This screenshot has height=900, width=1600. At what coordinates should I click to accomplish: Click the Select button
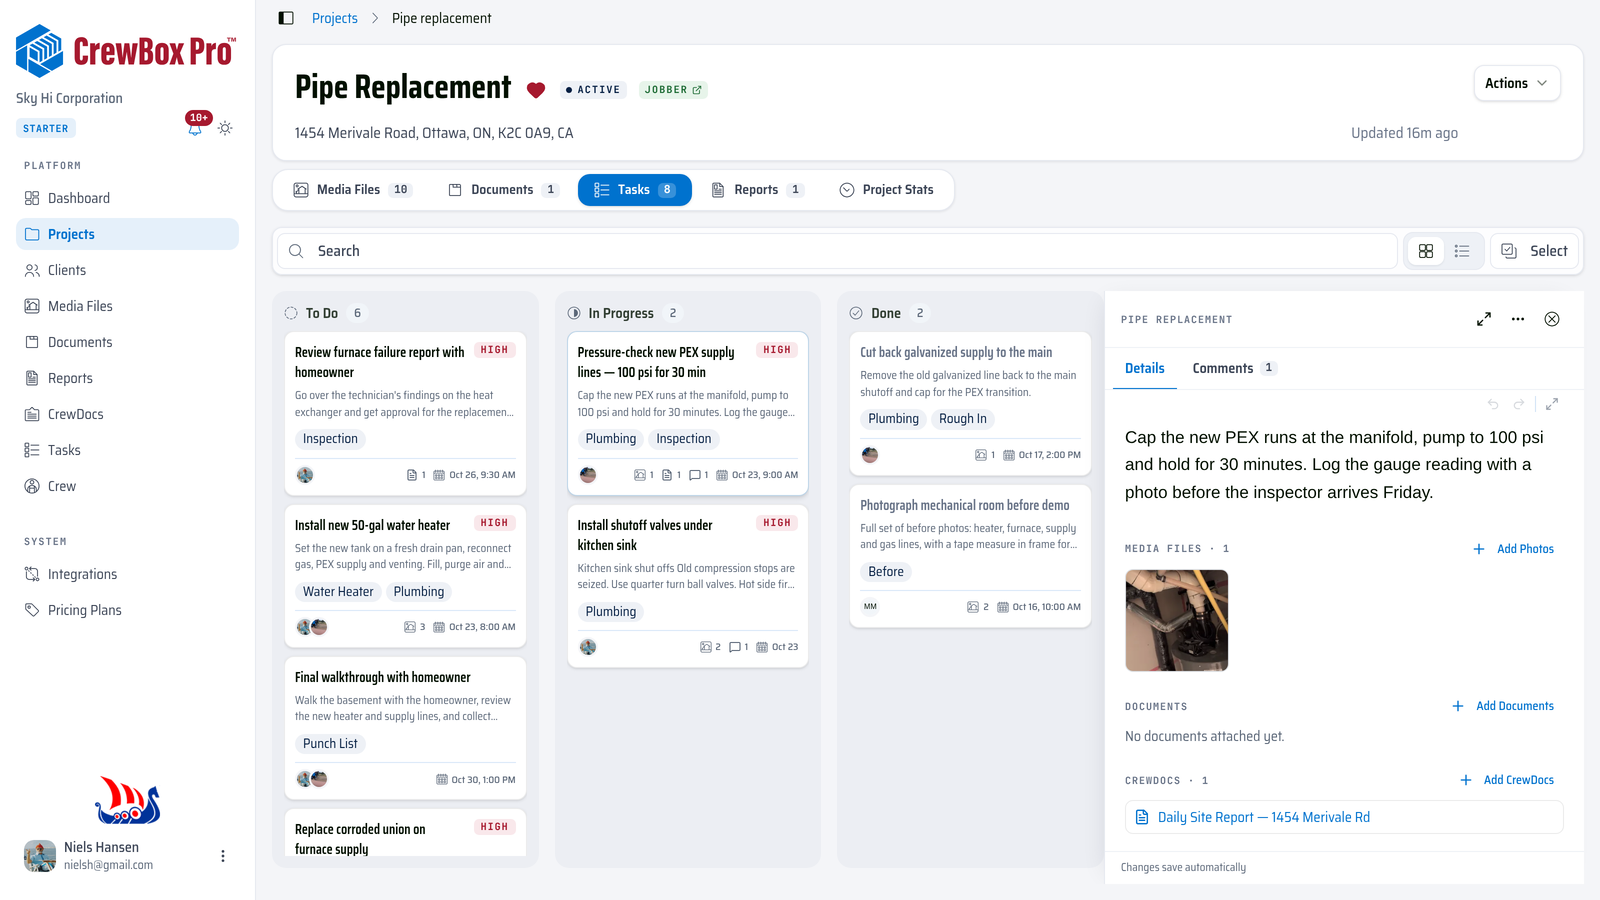(1535, 251)
